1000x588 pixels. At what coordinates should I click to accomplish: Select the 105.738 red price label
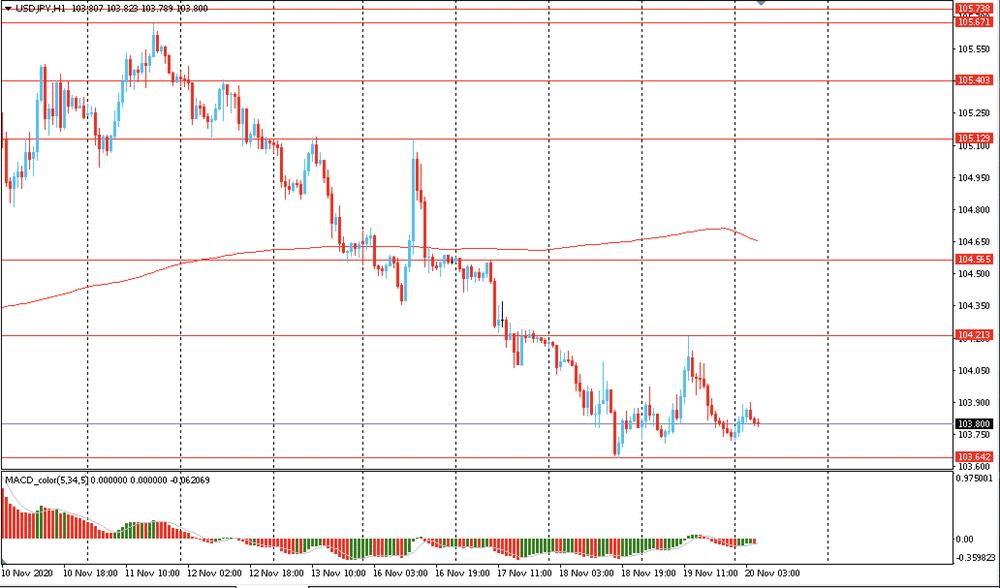(974, 9)
